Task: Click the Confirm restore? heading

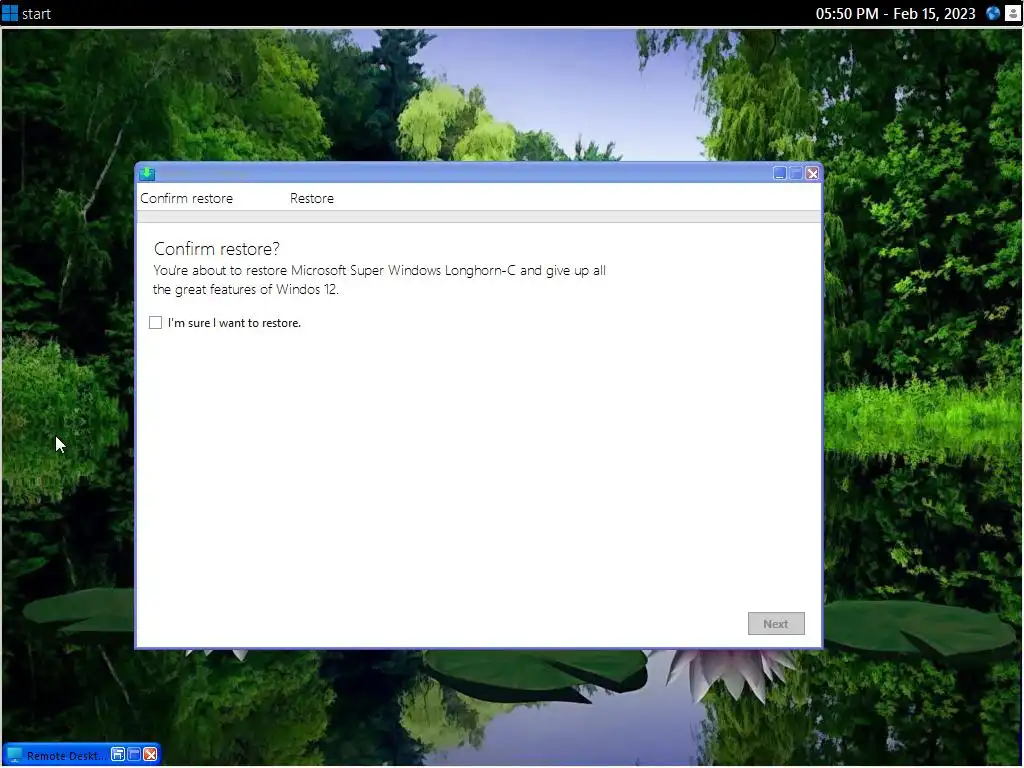Action: [x=217, y=249]
